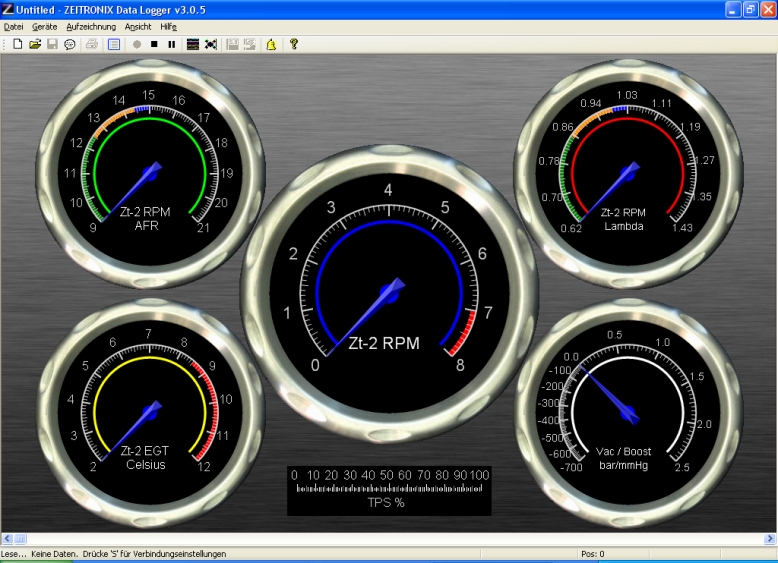Click the 'Pos: 0' status bar field
Viewport: 778px width, 563px height.
click(x=593, y=554)
